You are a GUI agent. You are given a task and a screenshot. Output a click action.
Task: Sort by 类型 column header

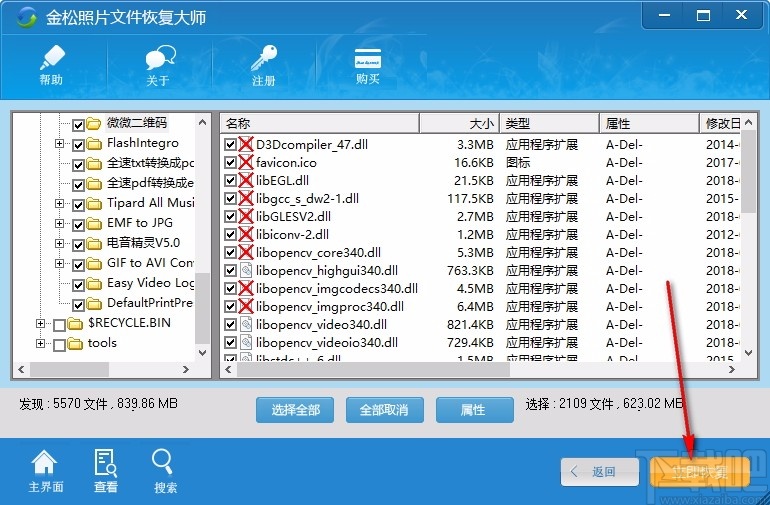click(x=549, y=123)
